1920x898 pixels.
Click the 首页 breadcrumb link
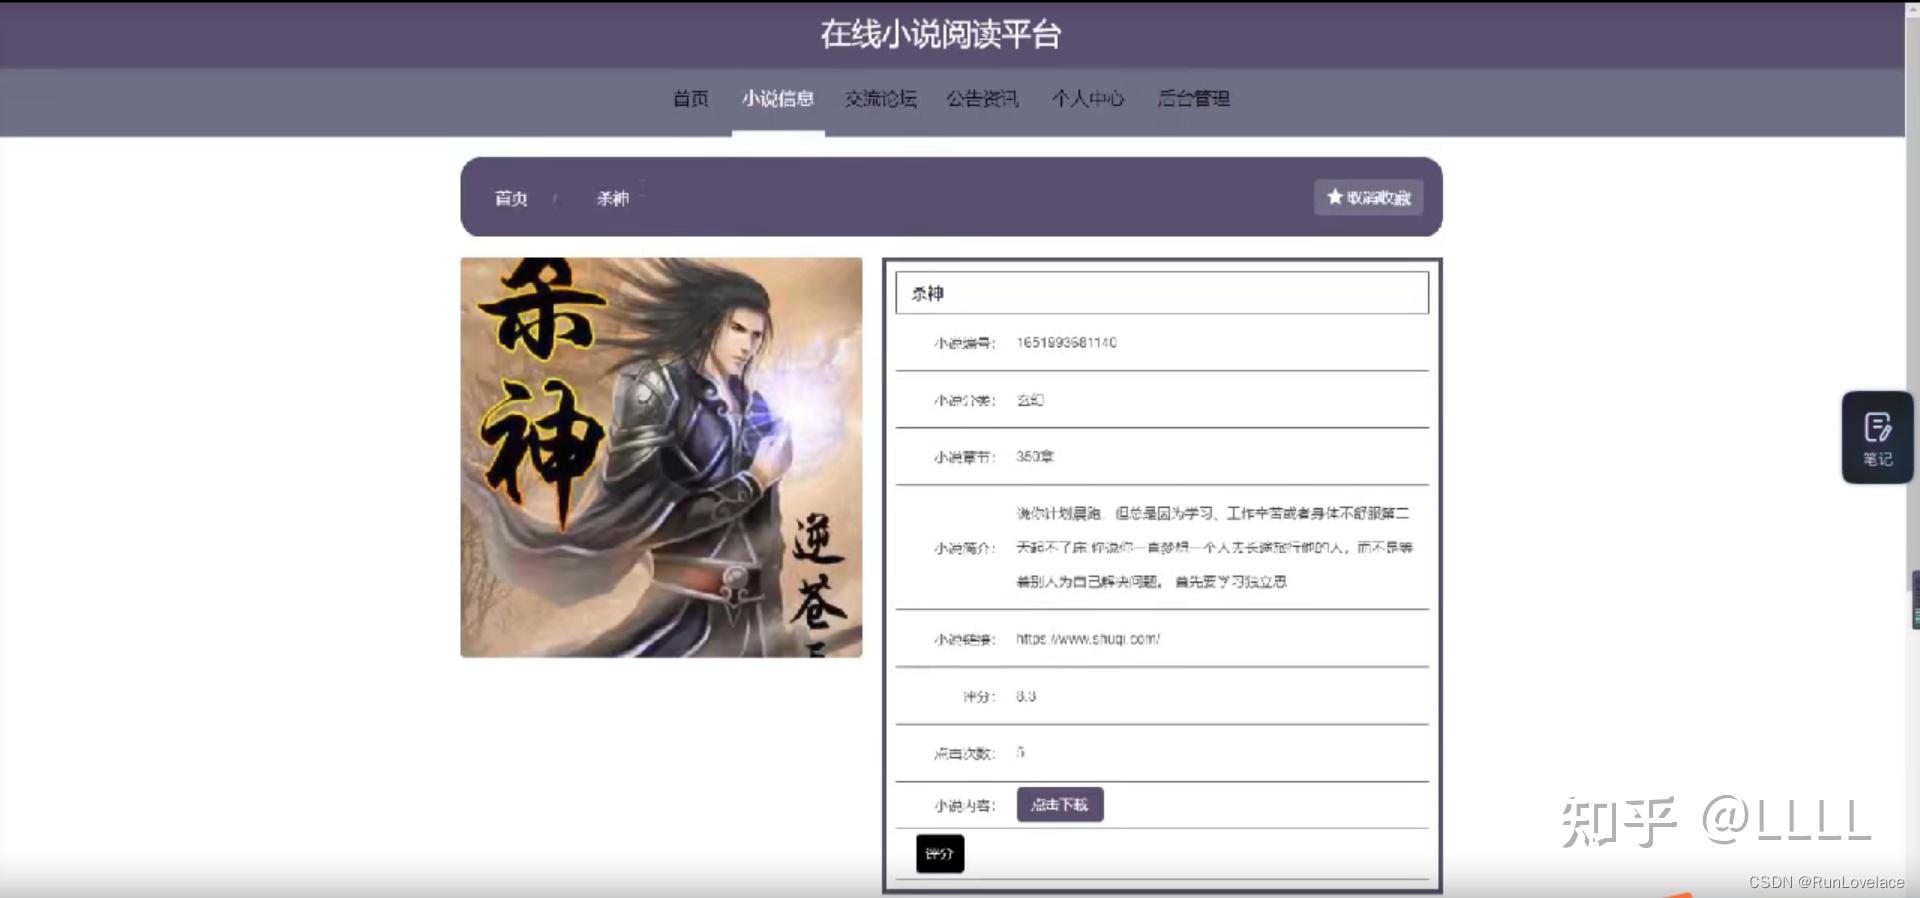(x=511, y=198)
